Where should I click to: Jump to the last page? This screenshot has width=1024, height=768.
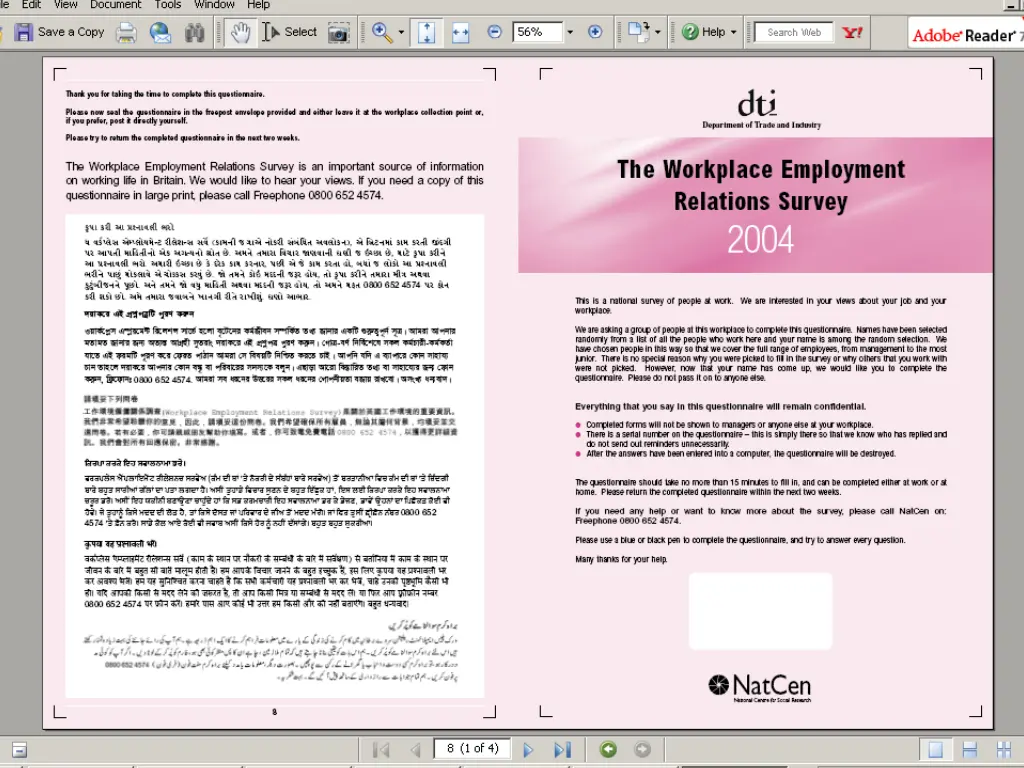562,749
